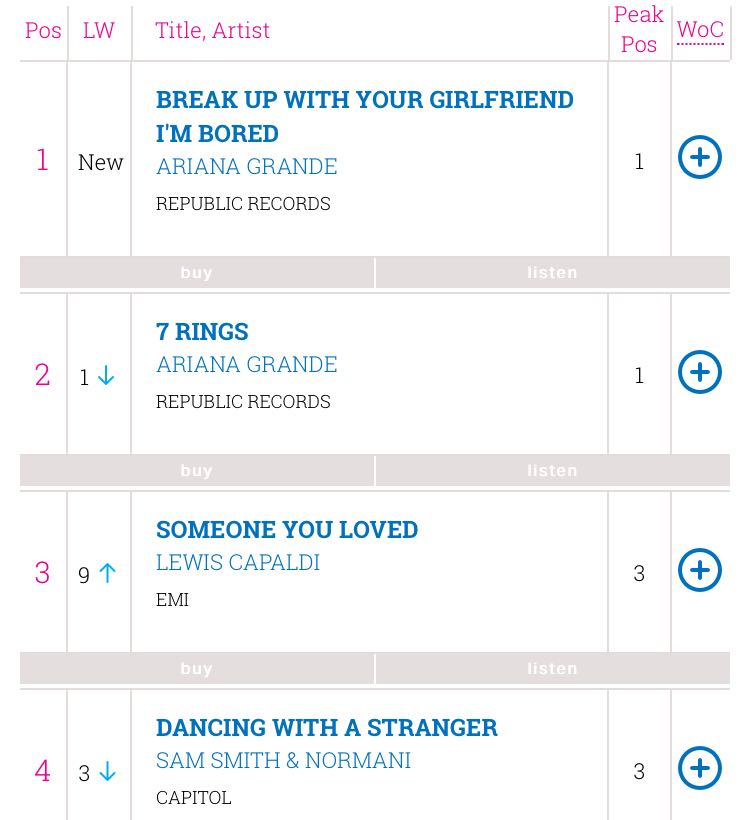Open Ariana Grande link under 7 Rings
Viewport: 750px width, 820px height.
pos(246,364)
